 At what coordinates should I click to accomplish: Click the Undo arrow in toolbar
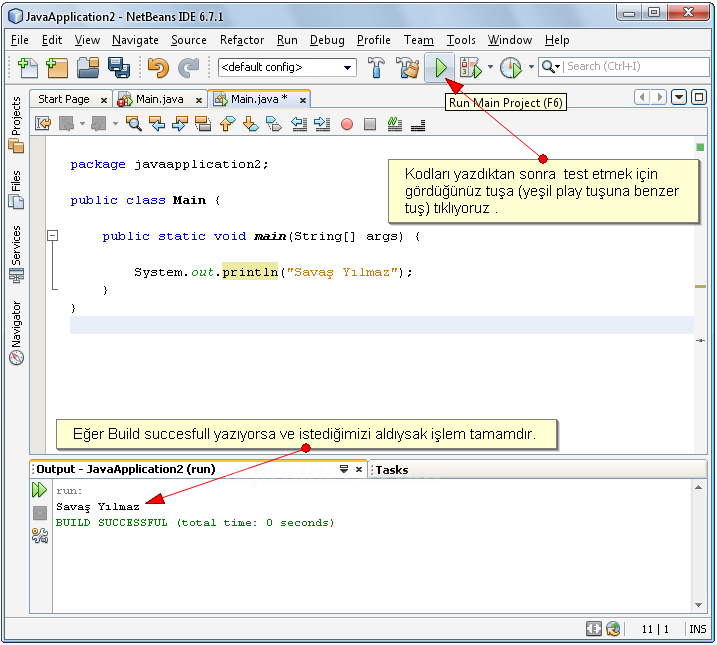coord(158,68)
